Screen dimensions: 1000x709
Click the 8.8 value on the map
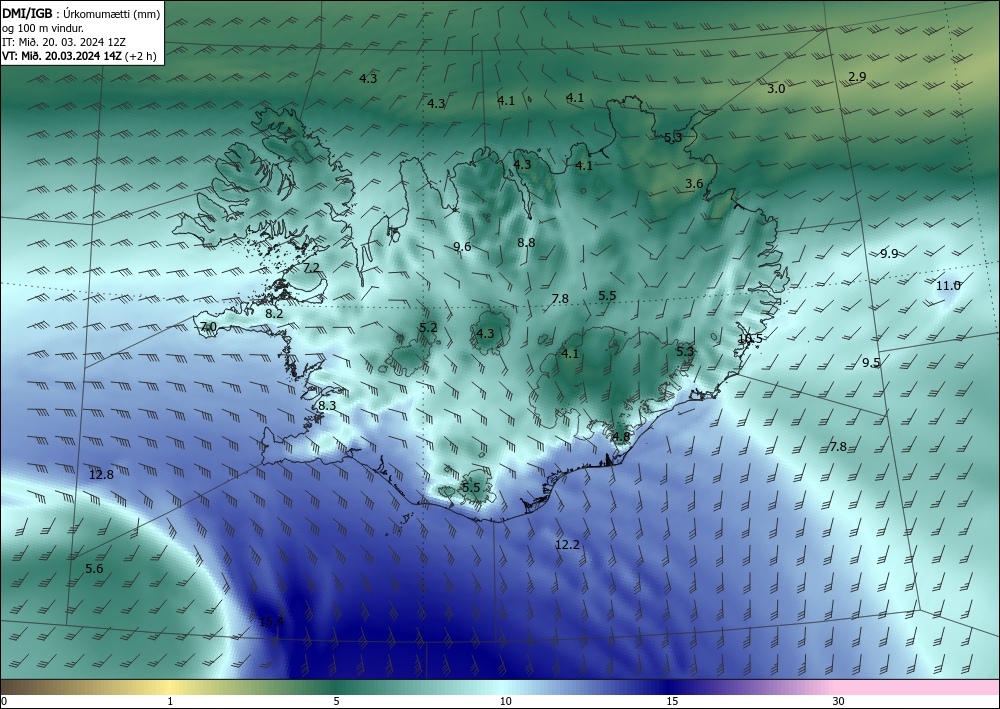coord(526,242)
